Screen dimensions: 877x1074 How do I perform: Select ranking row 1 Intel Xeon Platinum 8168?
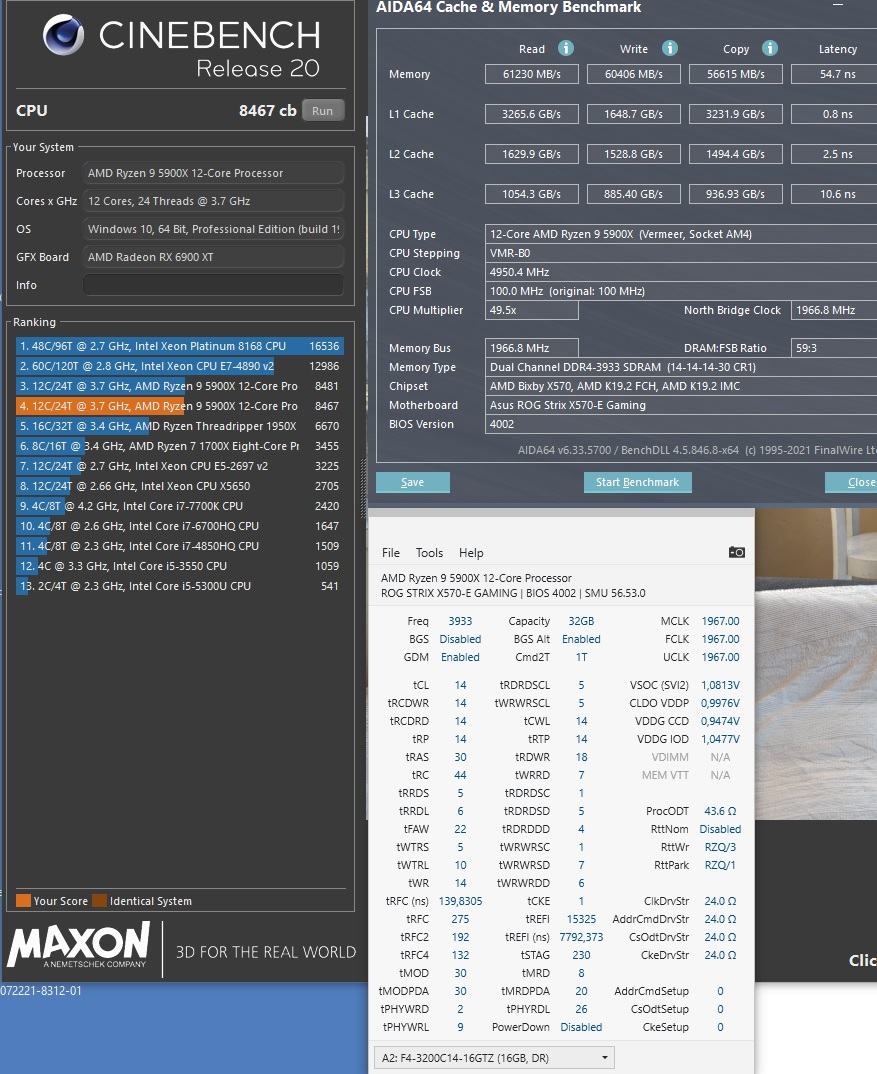click(180, 346)
